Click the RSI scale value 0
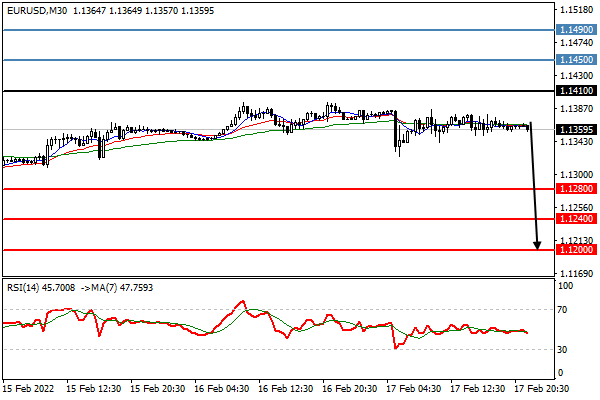 561,372
